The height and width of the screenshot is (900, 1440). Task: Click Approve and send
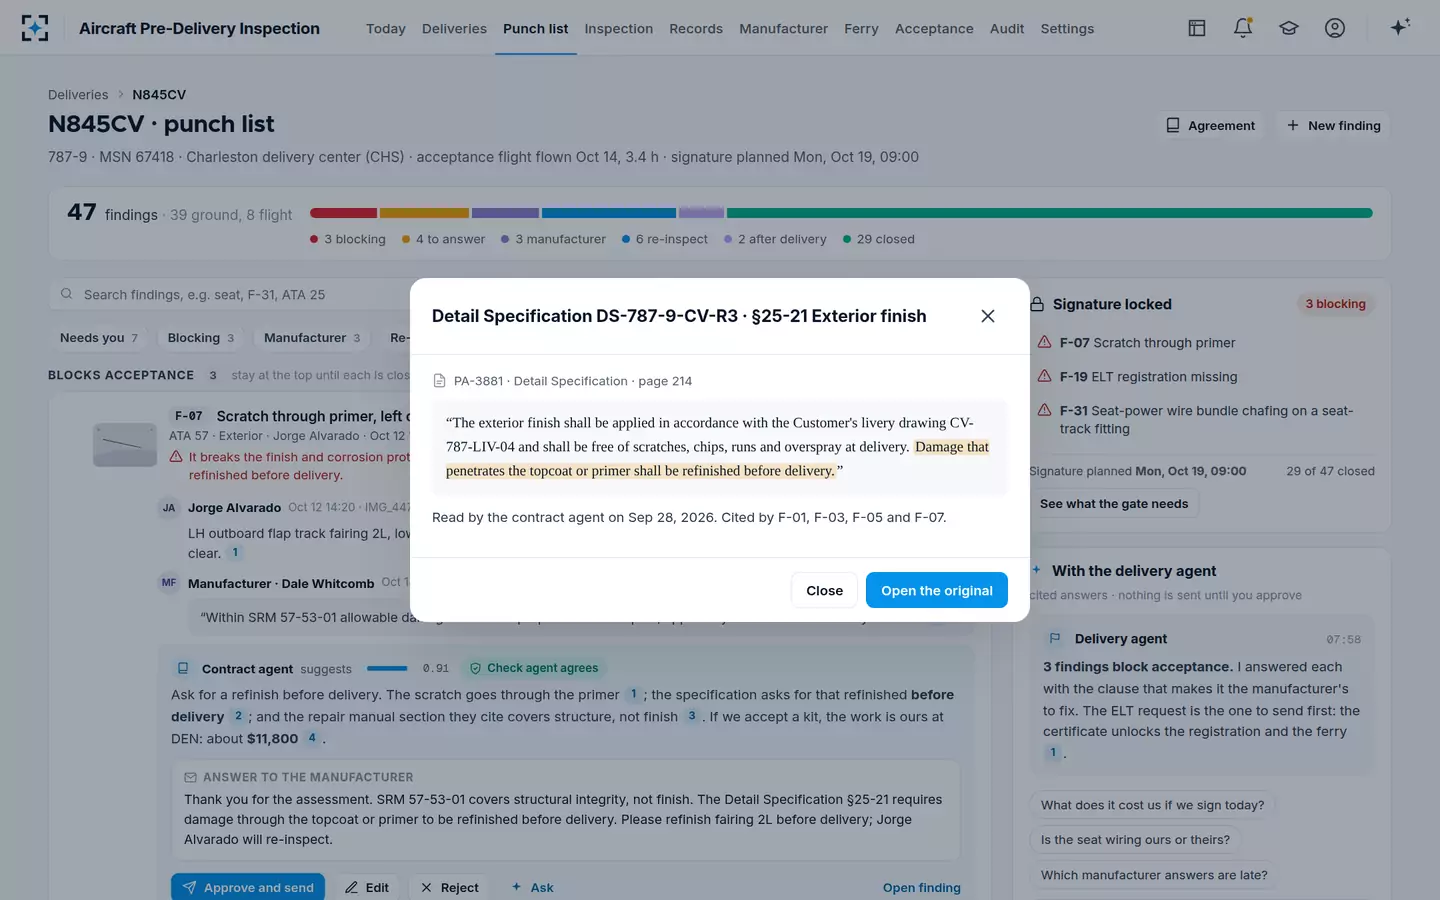click(248, 887)
